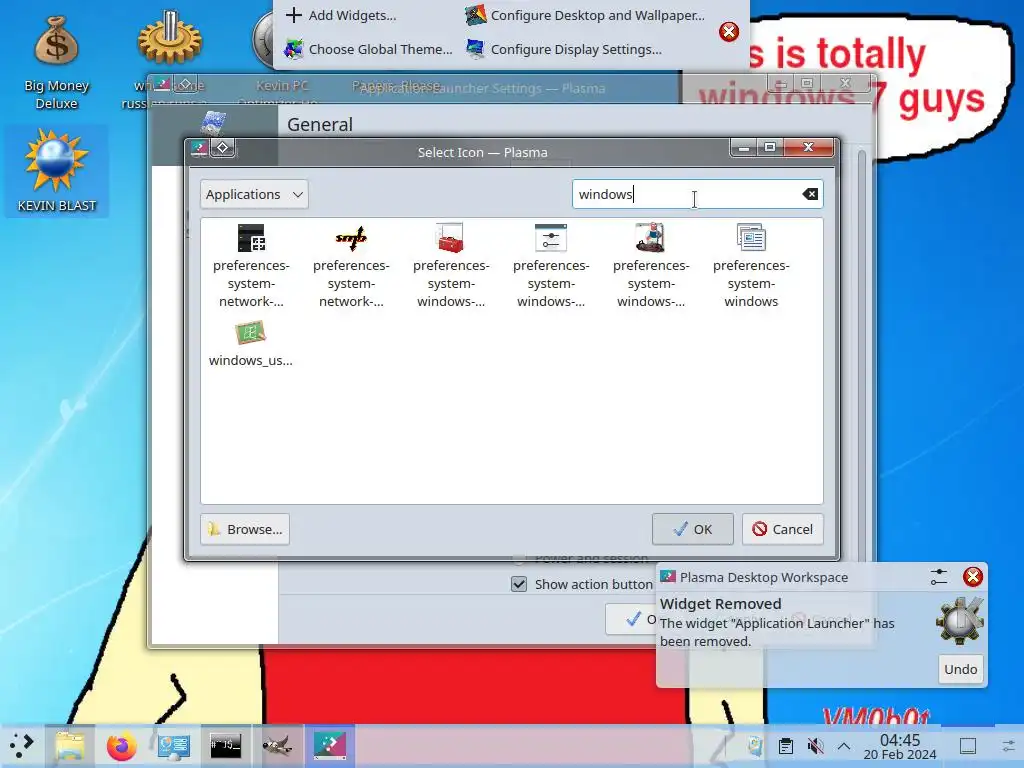Viewport: 1024px width, 768px height.
Task: Open Choose Global Theme entry
Action: tap(368, 49)
